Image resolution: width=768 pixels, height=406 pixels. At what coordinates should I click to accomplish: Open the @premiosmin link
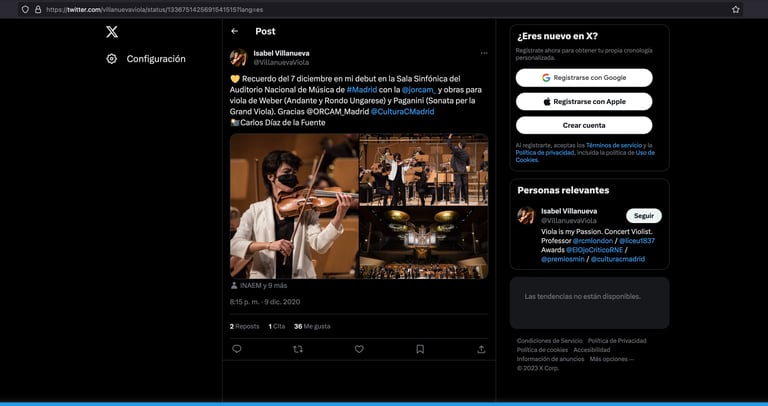click(x=563, y=259)
